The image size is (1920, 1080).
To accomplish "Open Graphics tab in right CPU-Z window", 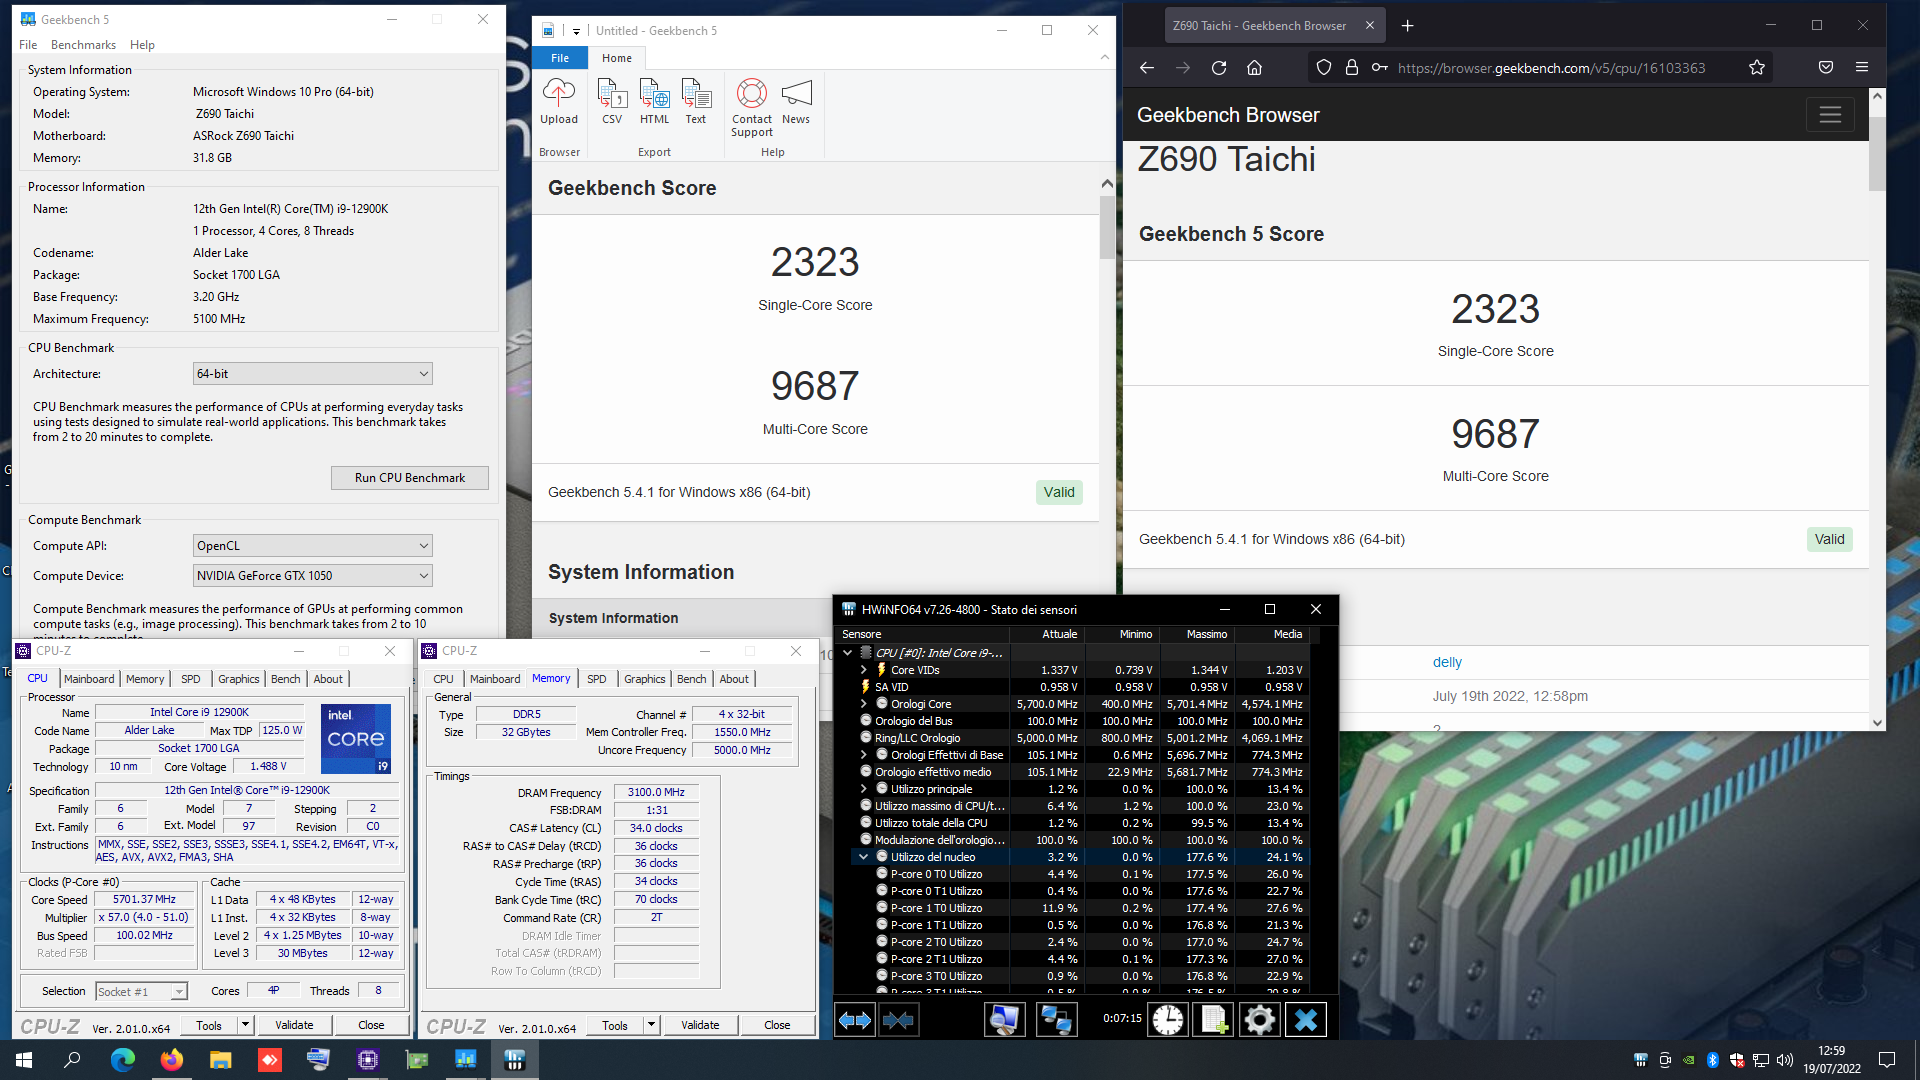I will pyautogui.click(x=644, y=679).
